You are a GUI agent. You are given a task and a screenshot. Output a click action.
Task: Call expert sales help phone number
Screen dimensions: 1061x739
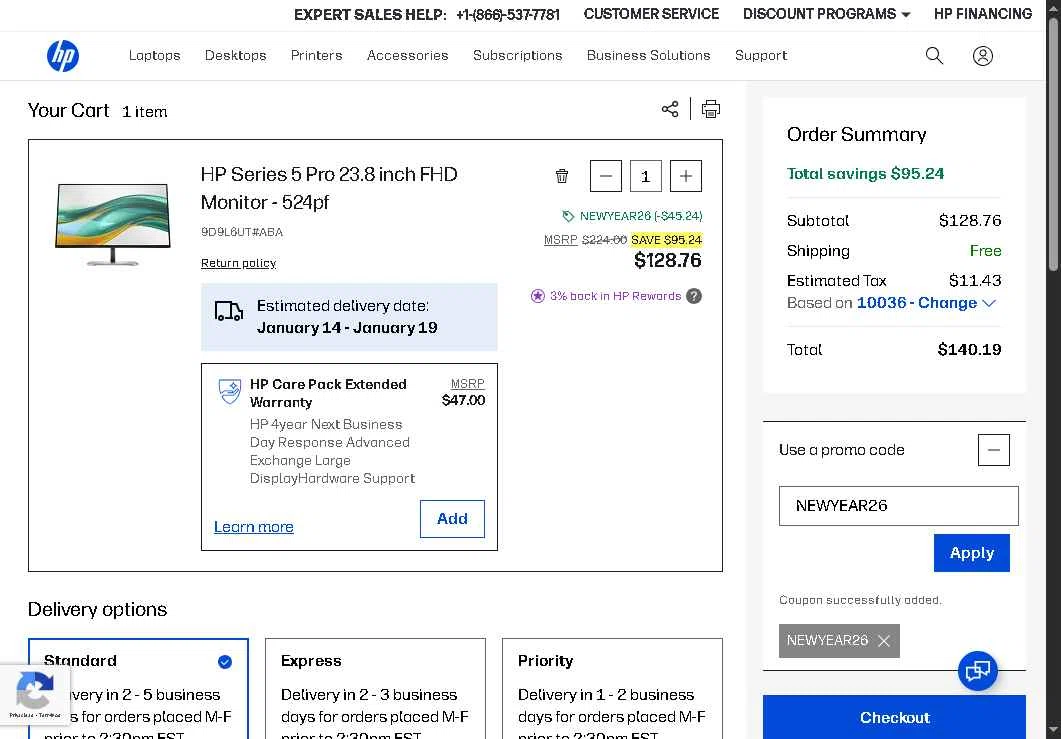click(508, 14)
